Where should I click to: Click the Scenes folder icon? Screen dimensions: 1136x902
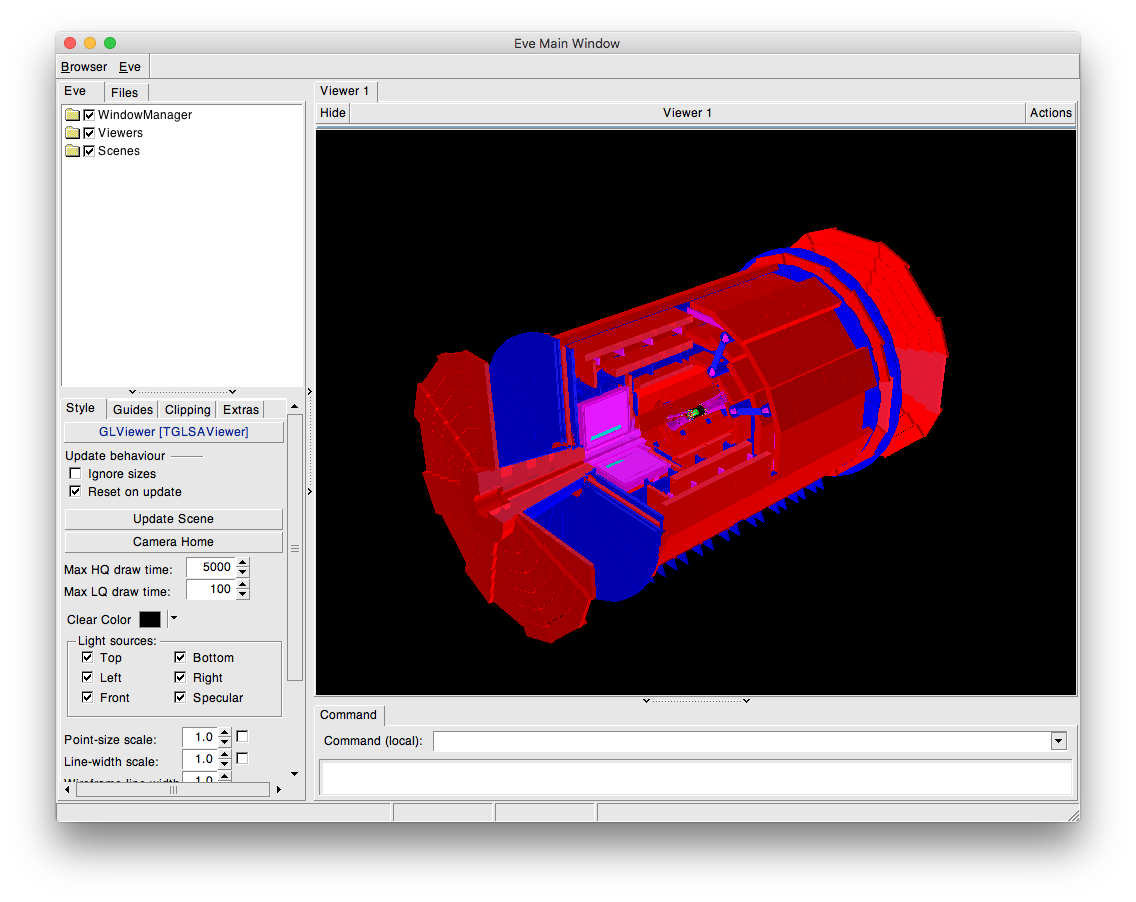[72, 151]
